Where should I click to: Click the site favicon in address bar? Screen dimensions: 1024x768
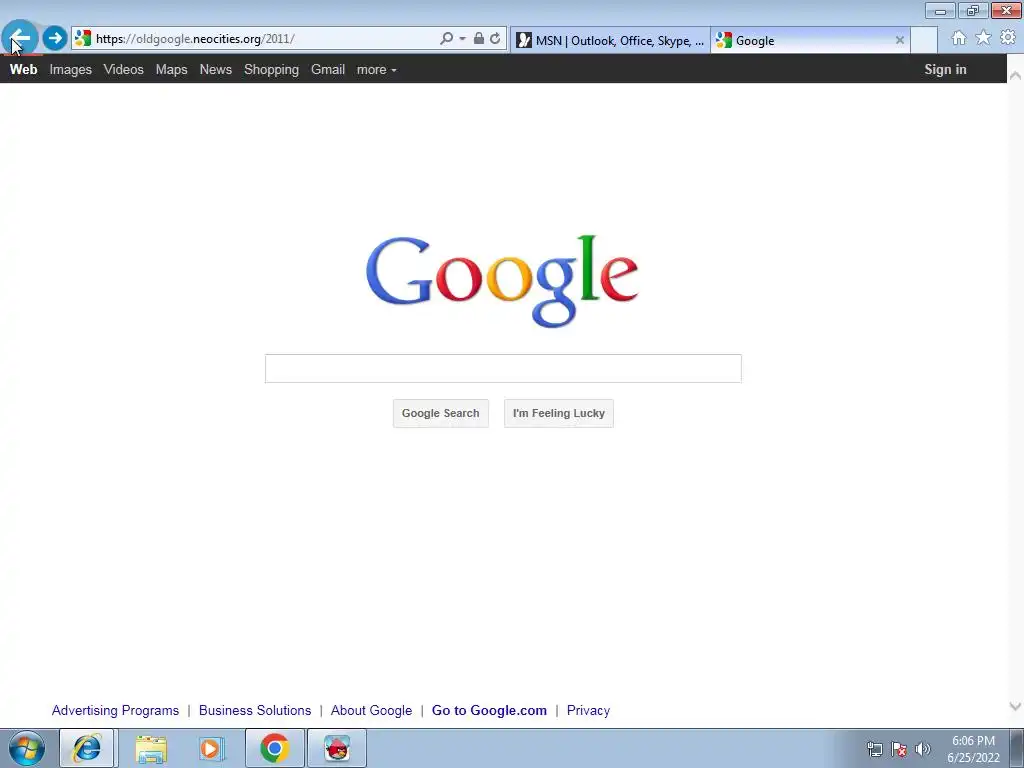pyautogui.click(x=82, y=38)
